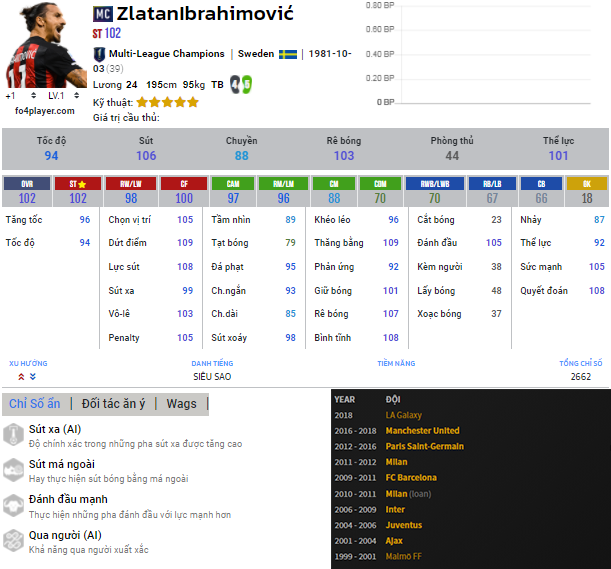Click the five-star Kỹ thuật rating
Image resolution: width=611 pixels, height=569 pixels.
click(x=167, y=102)
